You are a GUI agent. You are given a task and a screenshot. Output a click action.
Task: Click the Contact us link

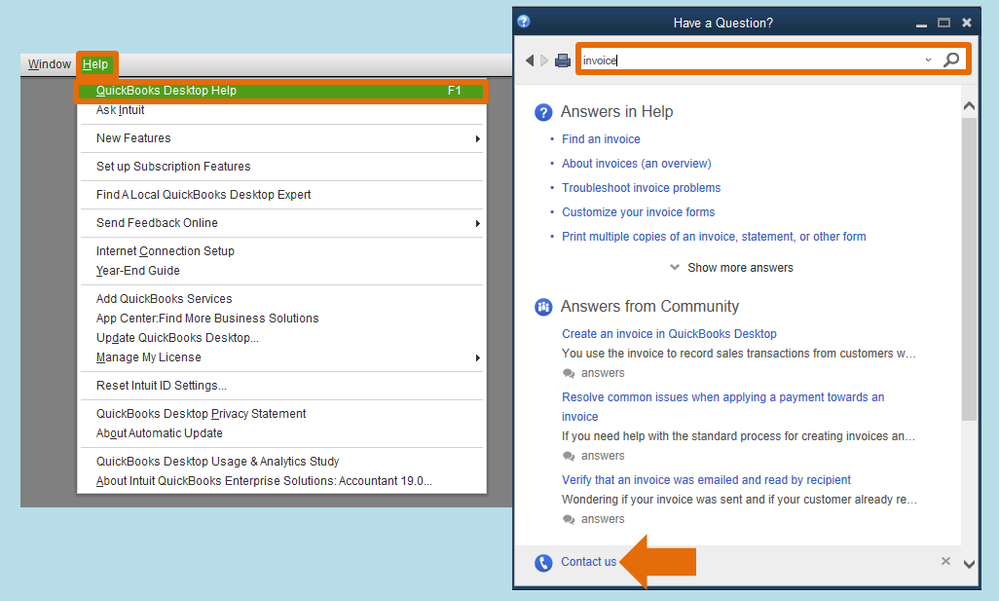tap(588, 561)
